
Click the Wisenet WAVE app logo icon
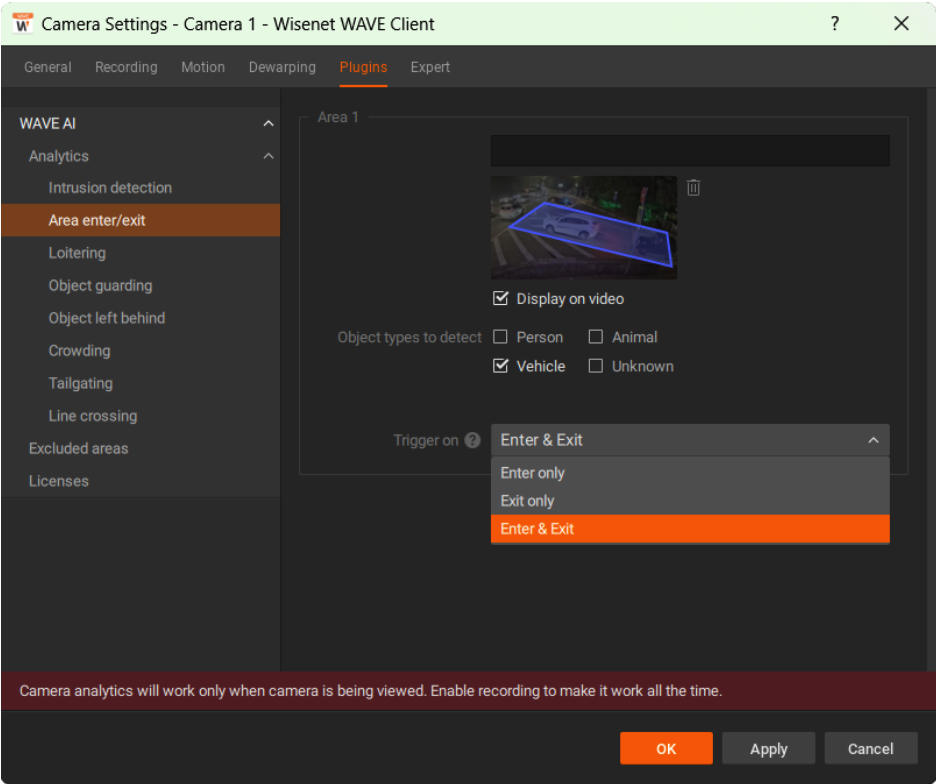tap(23, 24)
